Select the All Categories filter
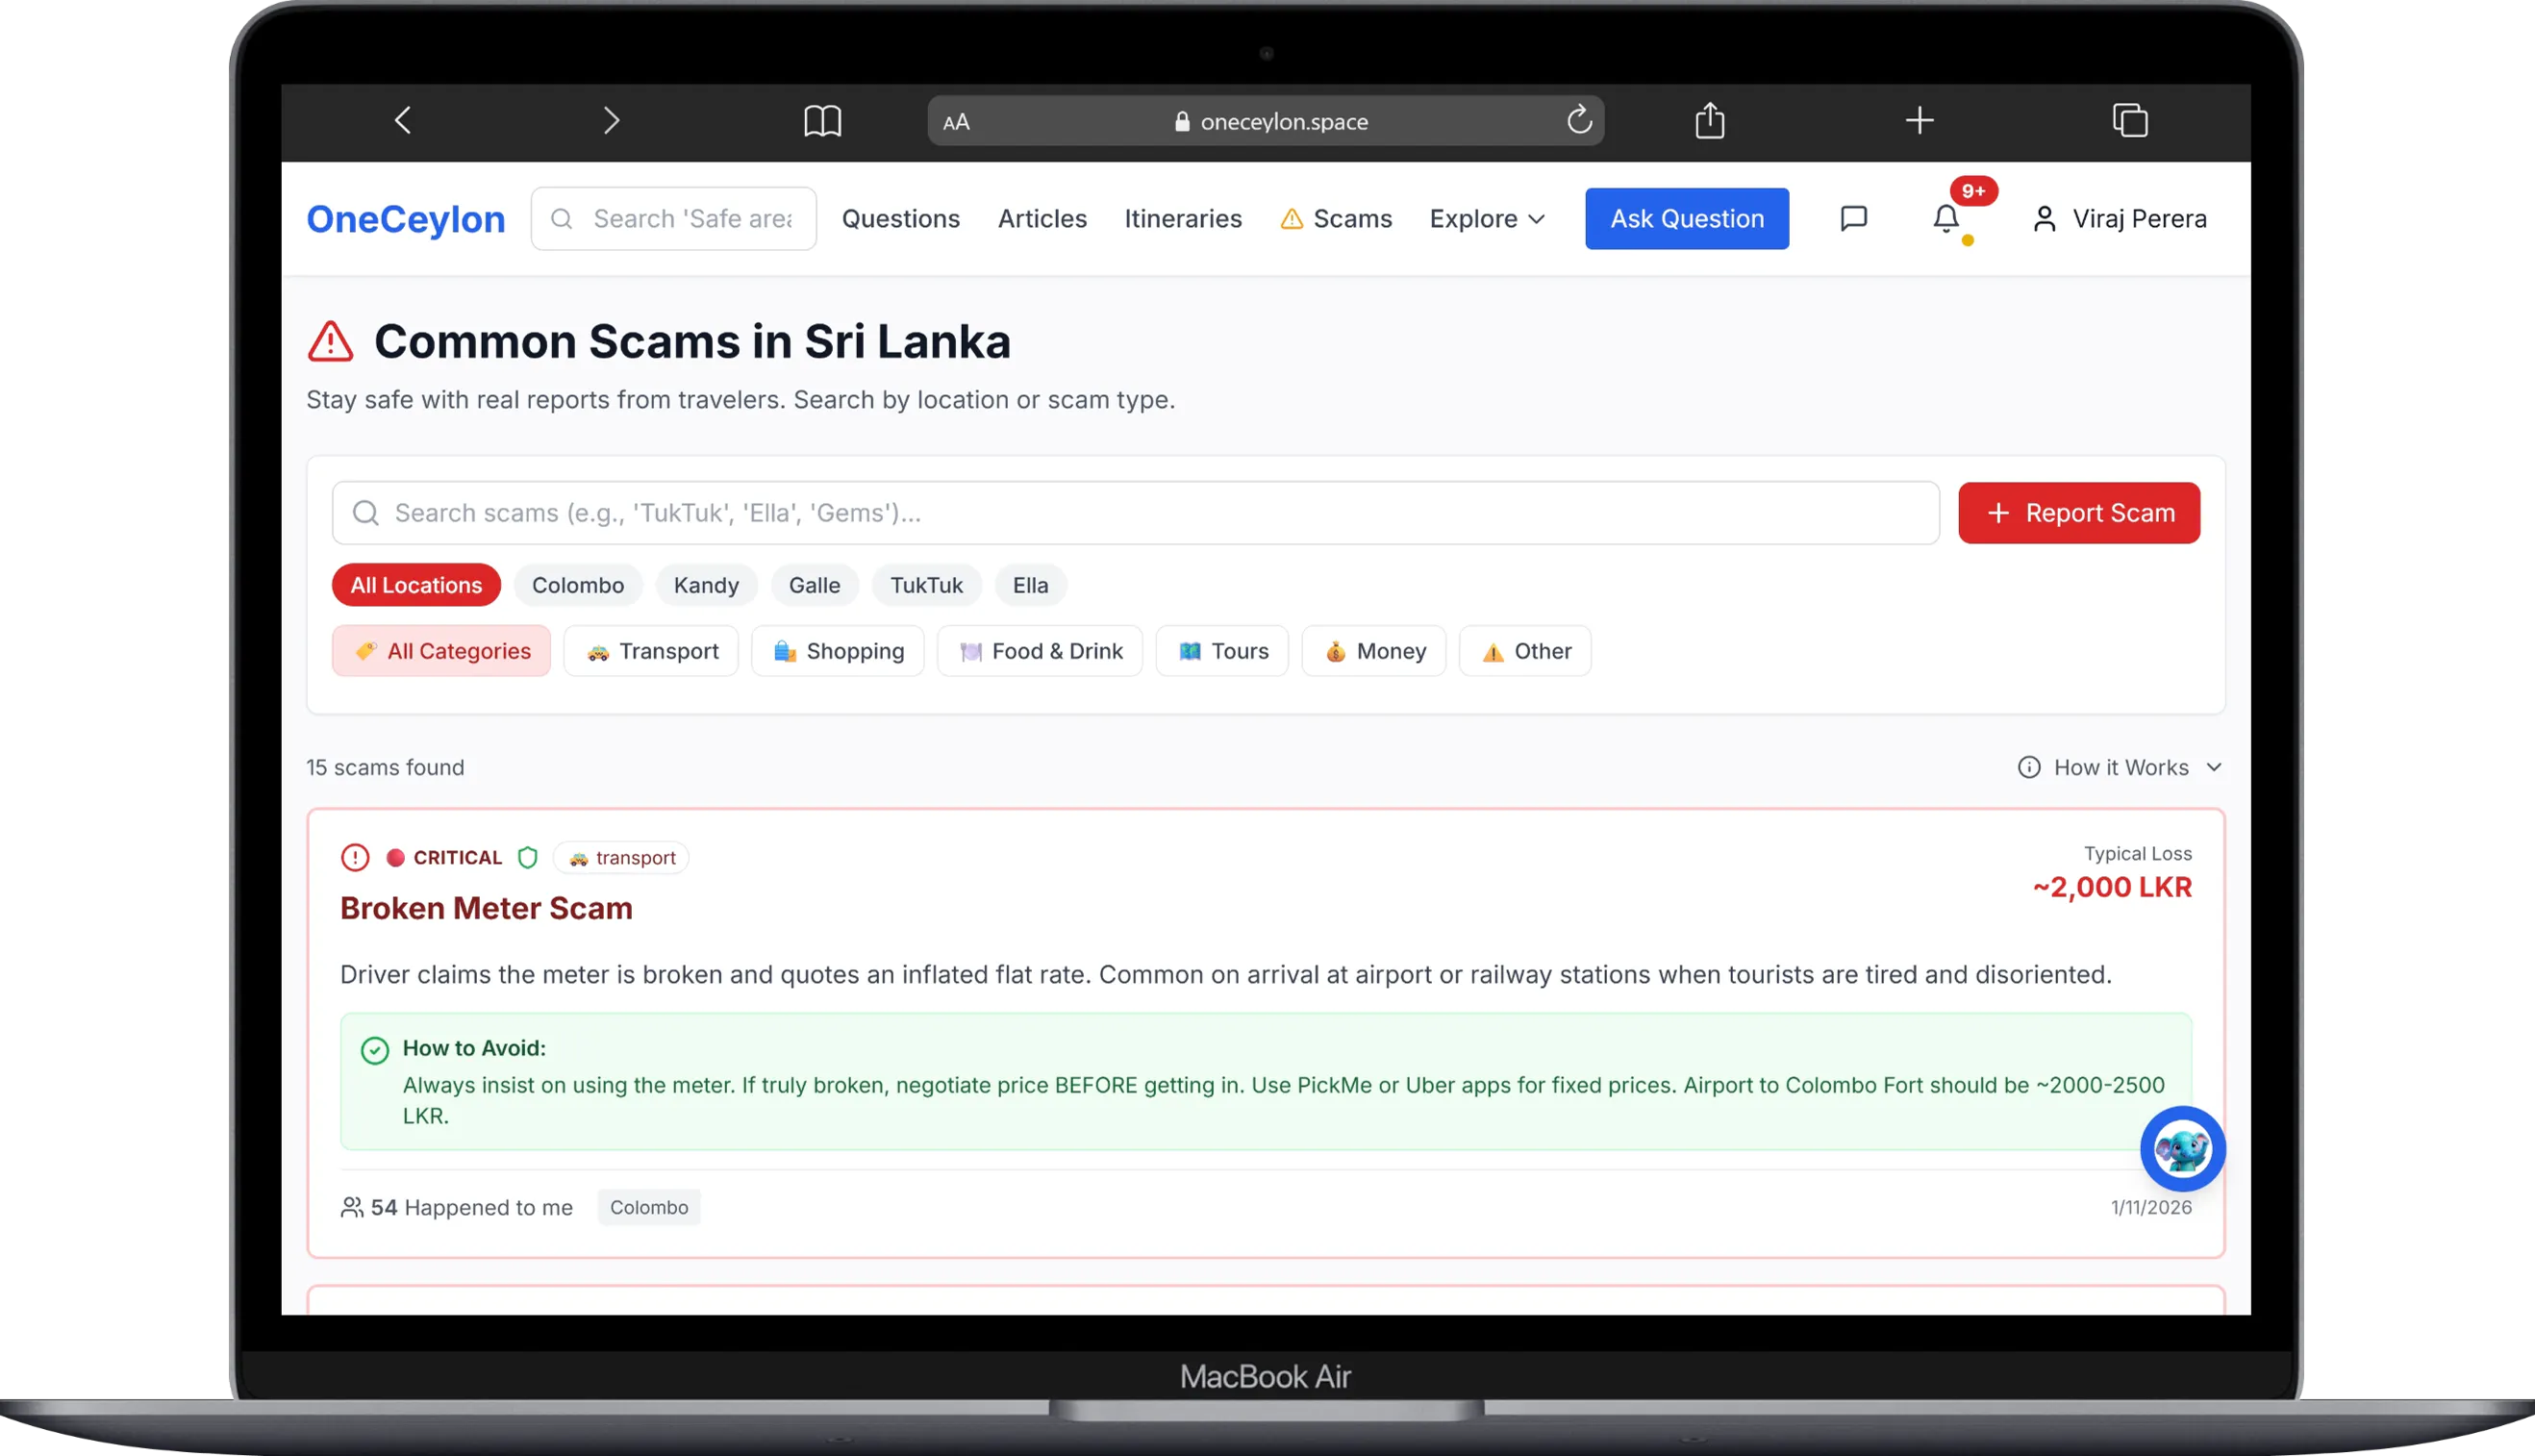2535x1456 pixels. [441, 651]
